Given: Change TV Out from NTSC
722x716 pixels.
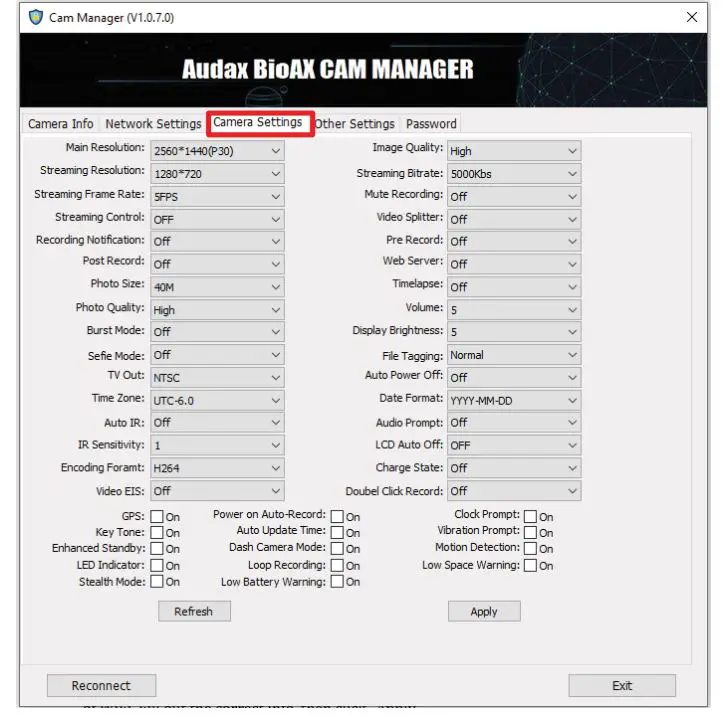Looking at the screenshot, I should [217, 378].
